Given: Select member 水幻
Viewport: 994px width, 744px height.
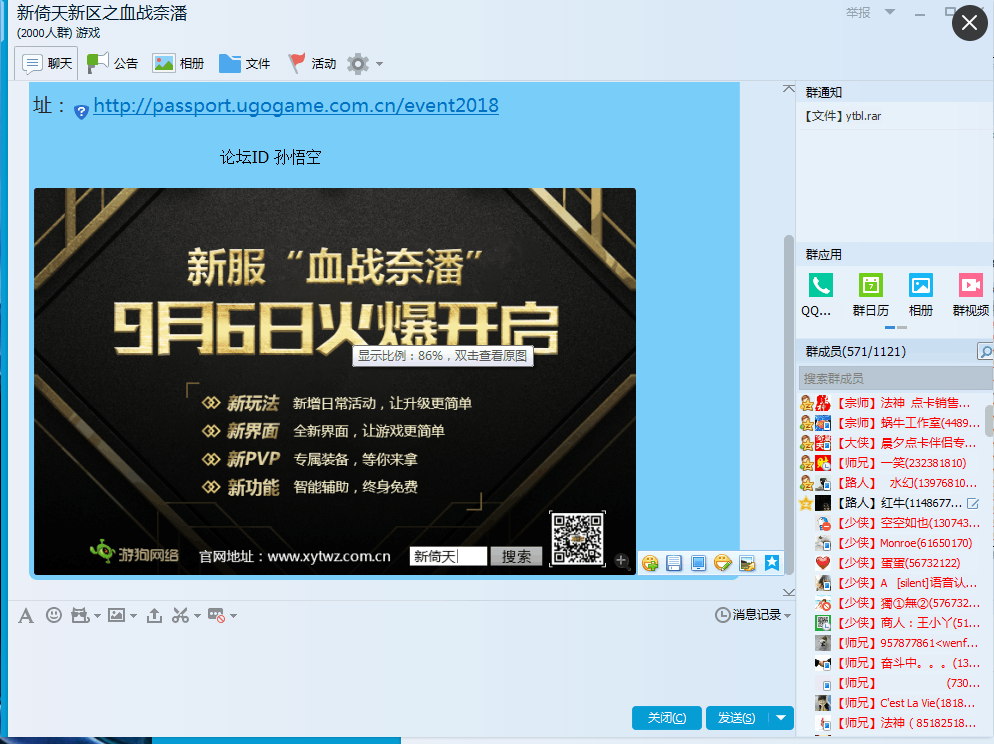Looking at the screenshot, I should coord(891,483).
